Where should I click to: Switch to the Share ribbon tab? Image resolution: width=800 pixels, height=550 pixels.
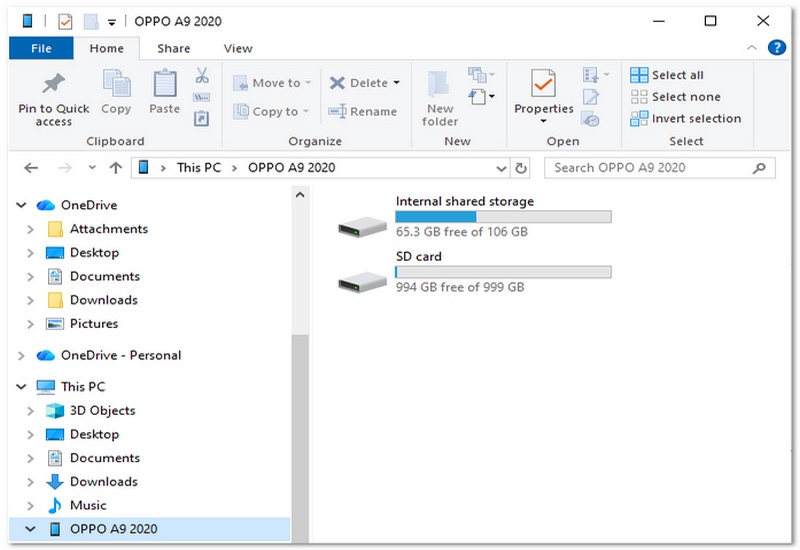point(173,48)
